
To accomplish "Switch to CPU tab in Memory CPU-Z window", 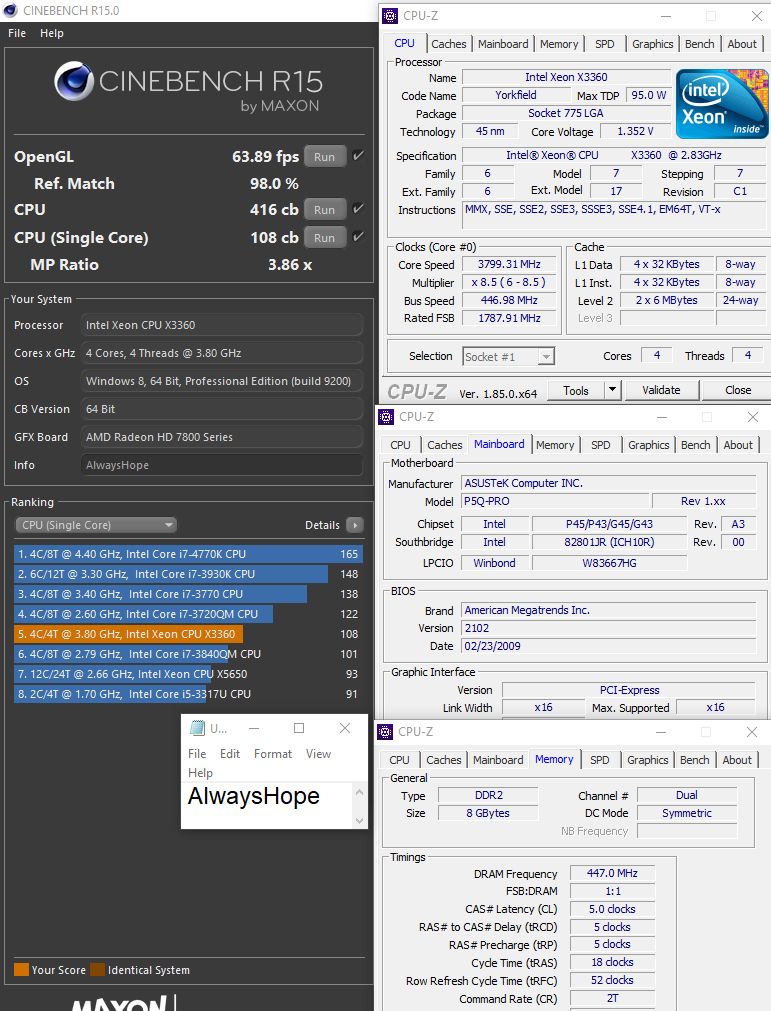I will [x=399, y=760].
